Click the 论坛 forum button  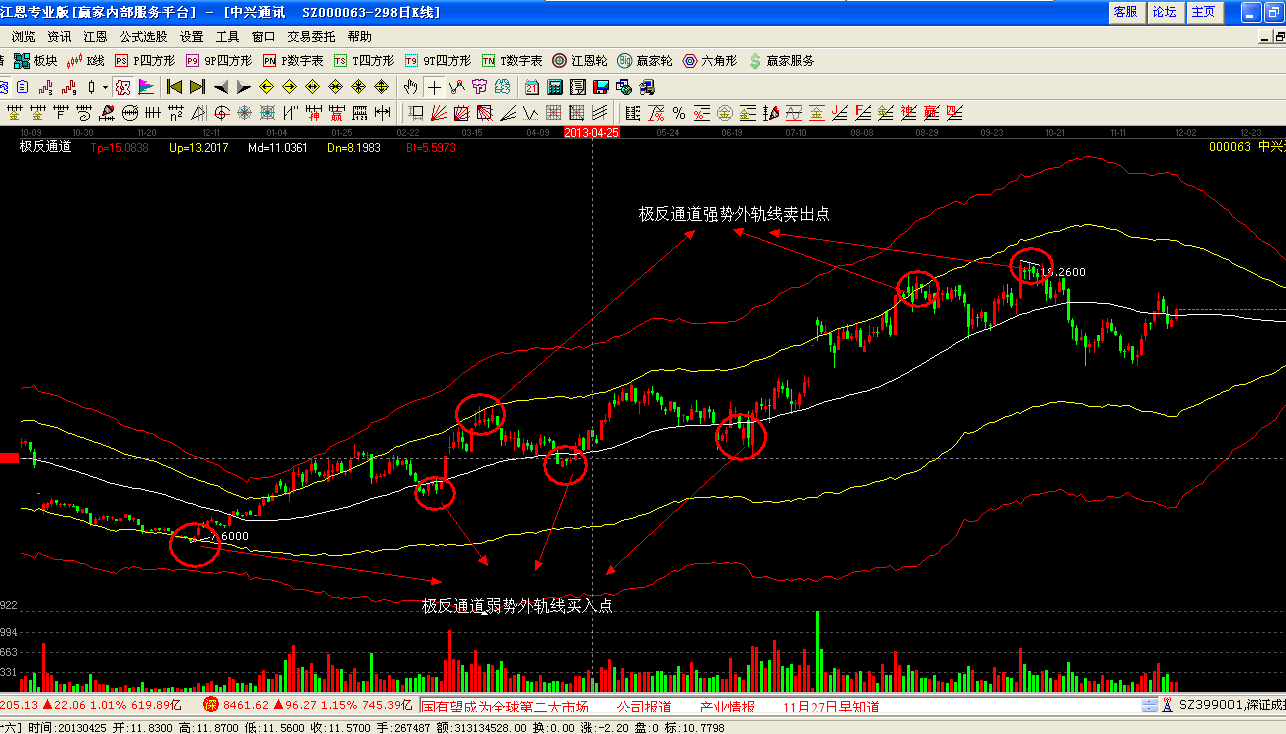[x=1164, y=12]
